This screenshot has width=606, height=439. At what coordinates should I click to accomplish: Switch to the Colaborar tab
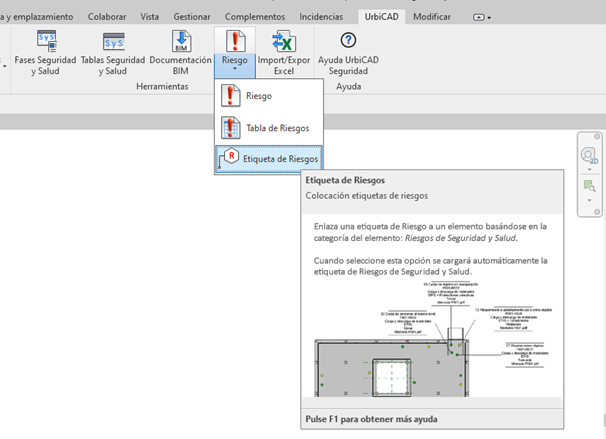tap(107, 17)
